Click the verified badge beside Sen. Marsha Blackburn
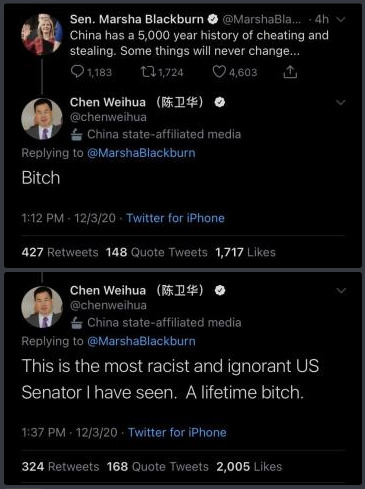 click(213, 19)
